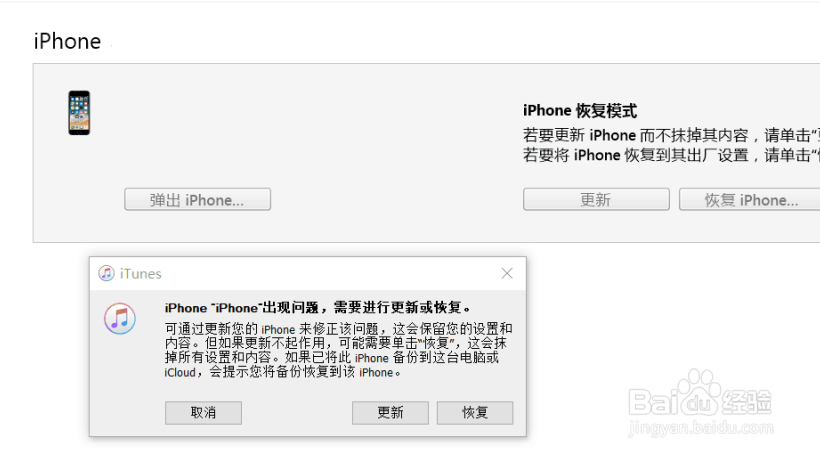This screenshot has width=820, height=456.
Task: Click the 恢复 iPhone... button
Action: coord(749,200)
